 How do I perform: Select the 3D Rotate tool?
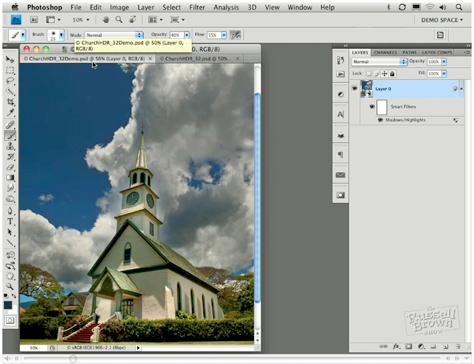10,255
